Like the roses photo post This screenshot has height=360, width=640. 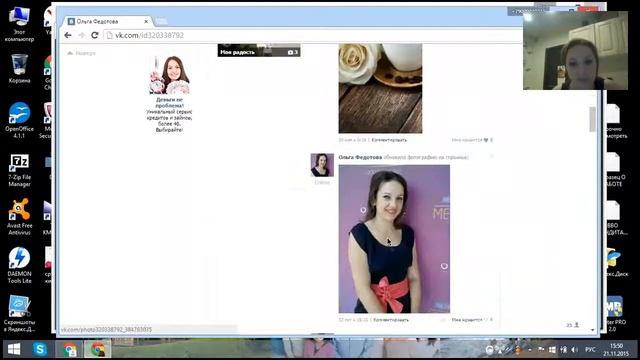[472, 140]
